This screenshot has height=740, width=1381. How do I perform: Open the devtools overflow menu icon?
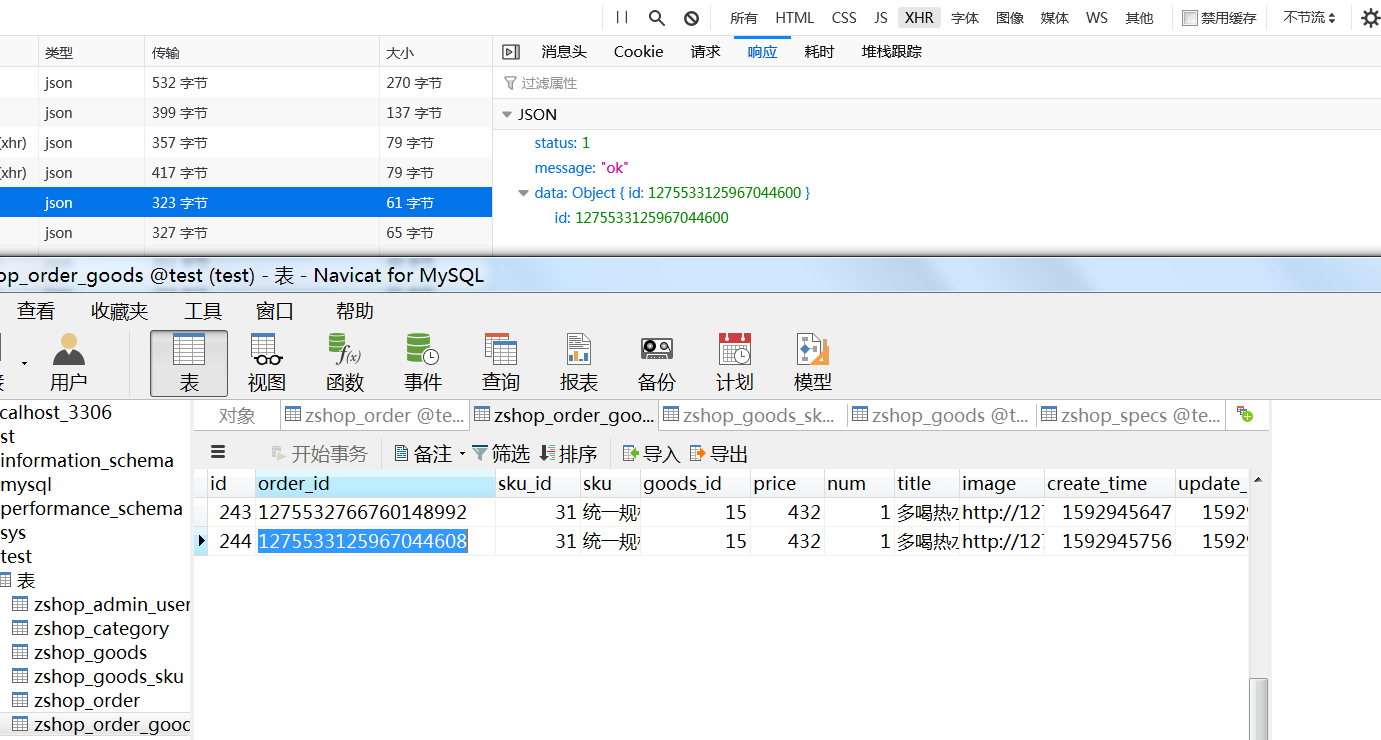pos(1369,17)
